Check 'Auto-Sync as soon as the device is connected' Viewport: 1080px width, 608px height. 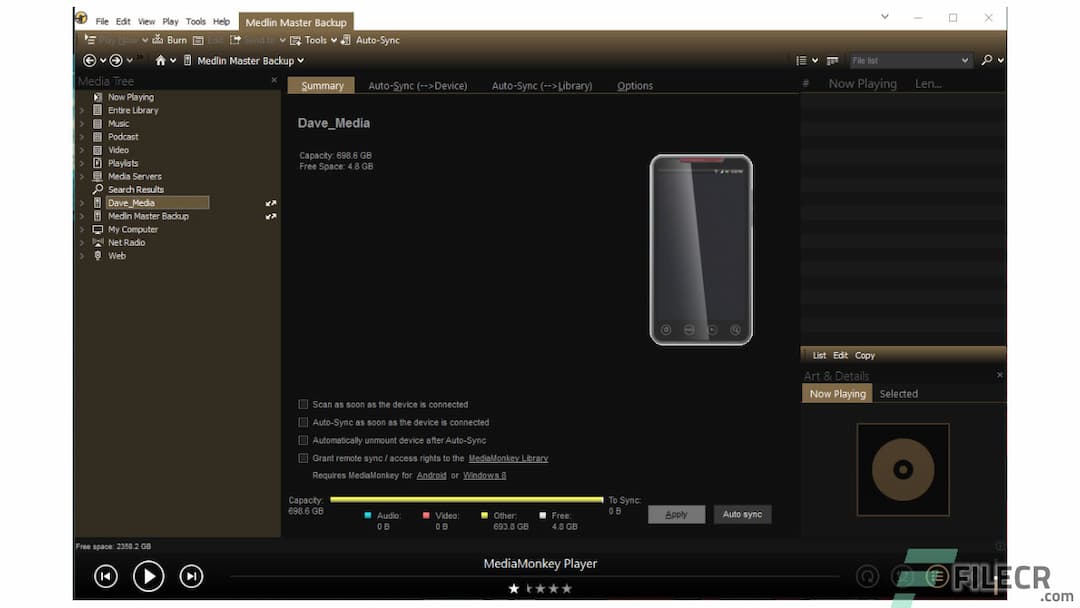point(303,422)
